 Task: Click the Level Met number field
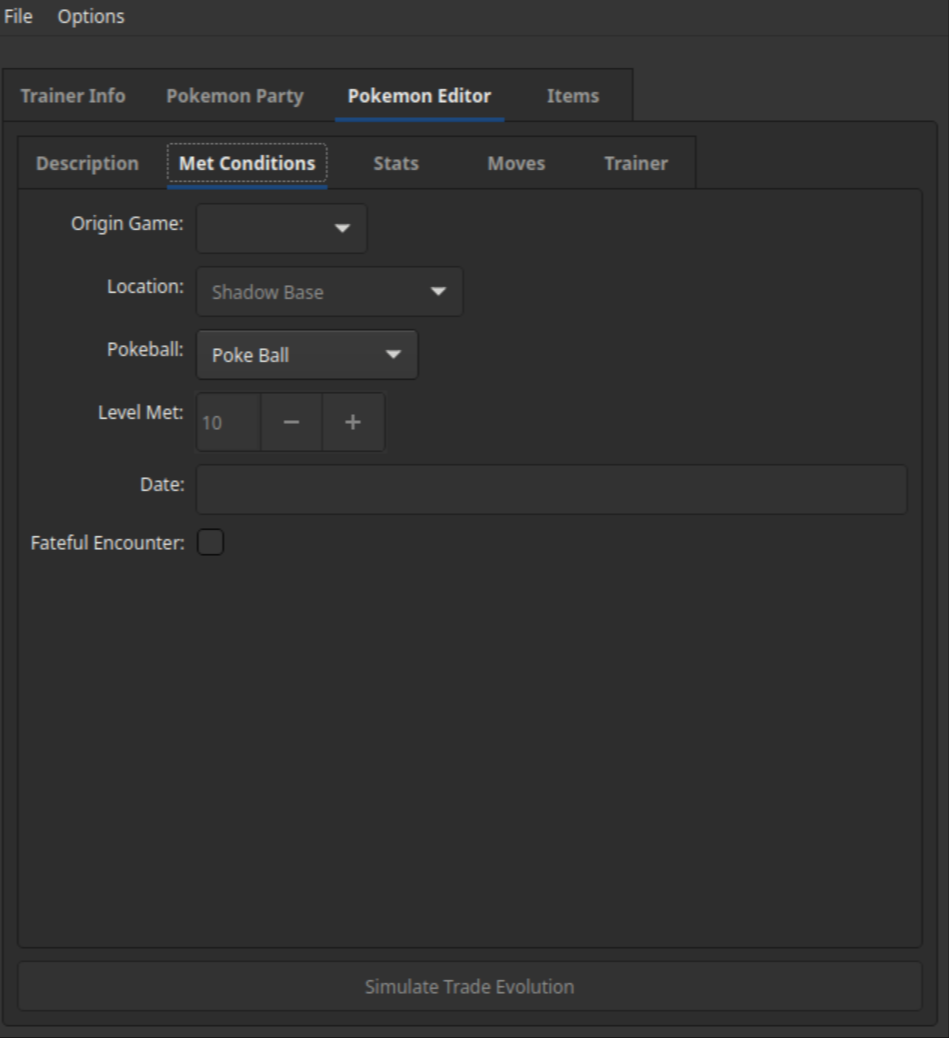[228, 422]
